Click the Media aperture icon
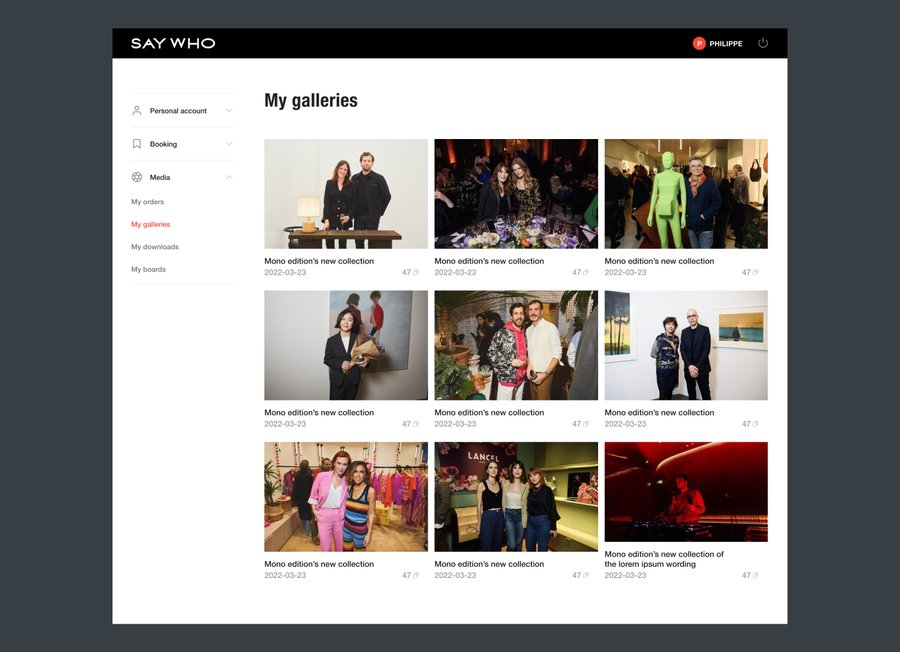Screen dimensions: 900x652 coord(137,177)
